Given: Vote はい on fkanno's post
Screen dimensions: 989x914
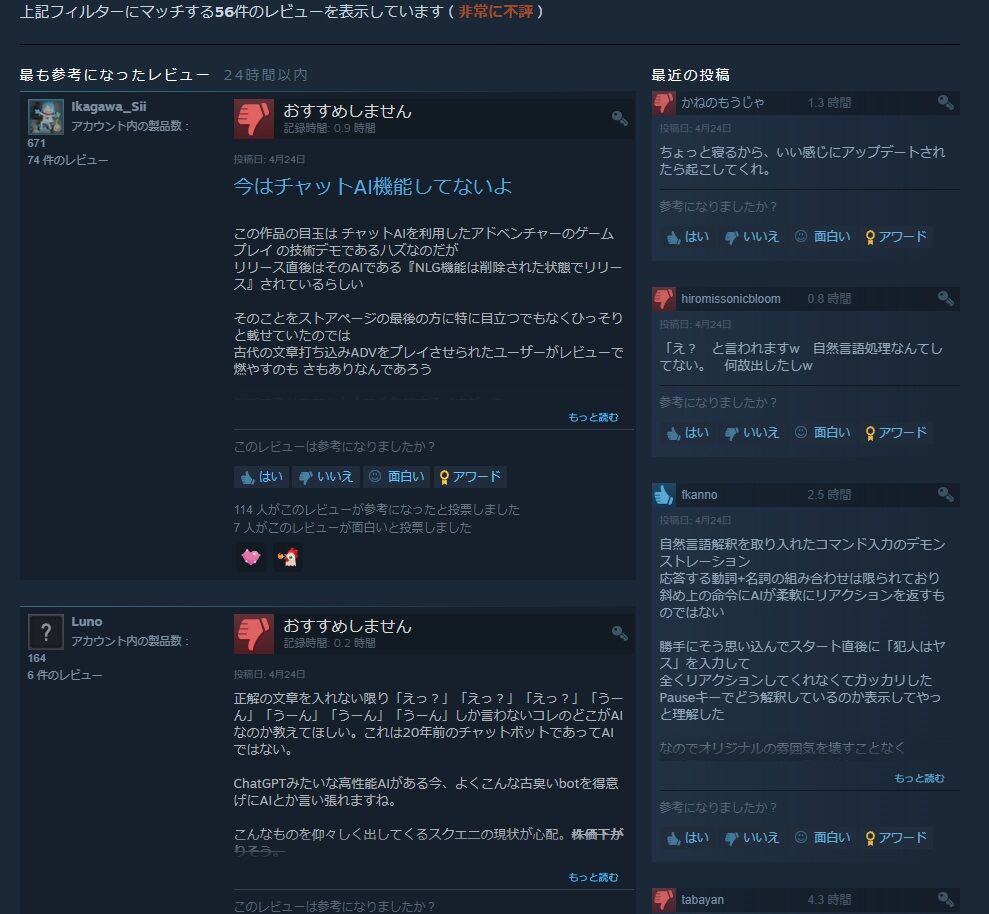Looking at the screenshot, I should pyautogui.click(x=688, y=838).
